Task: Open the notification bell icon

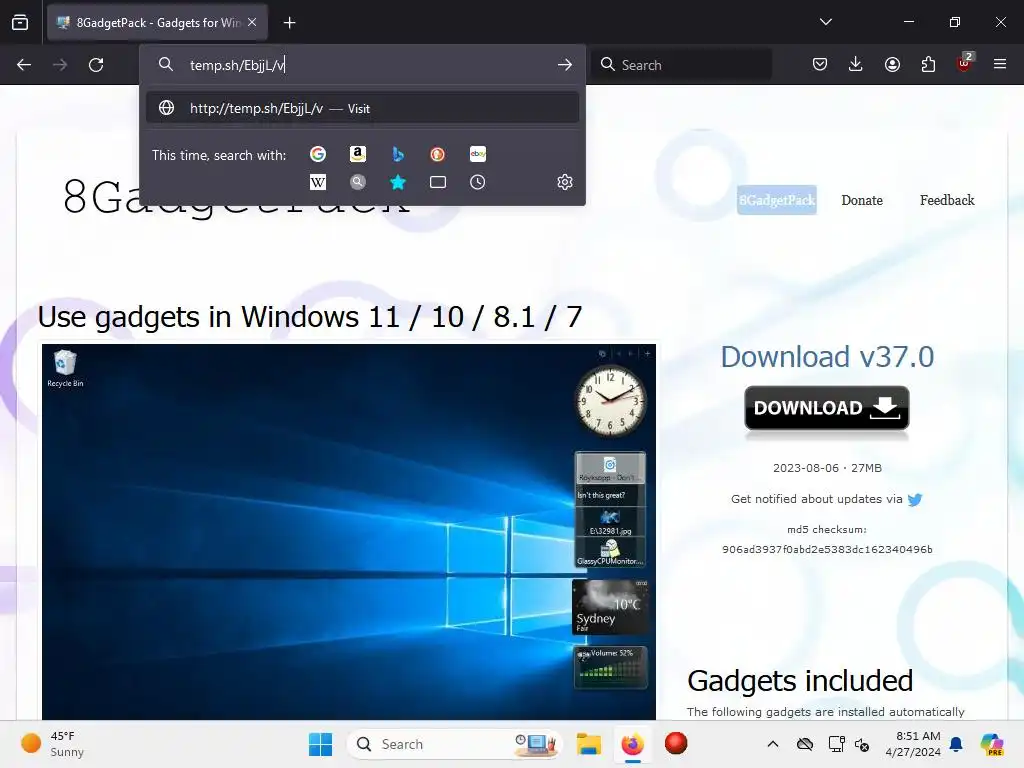Action: (x=956, y=744)
